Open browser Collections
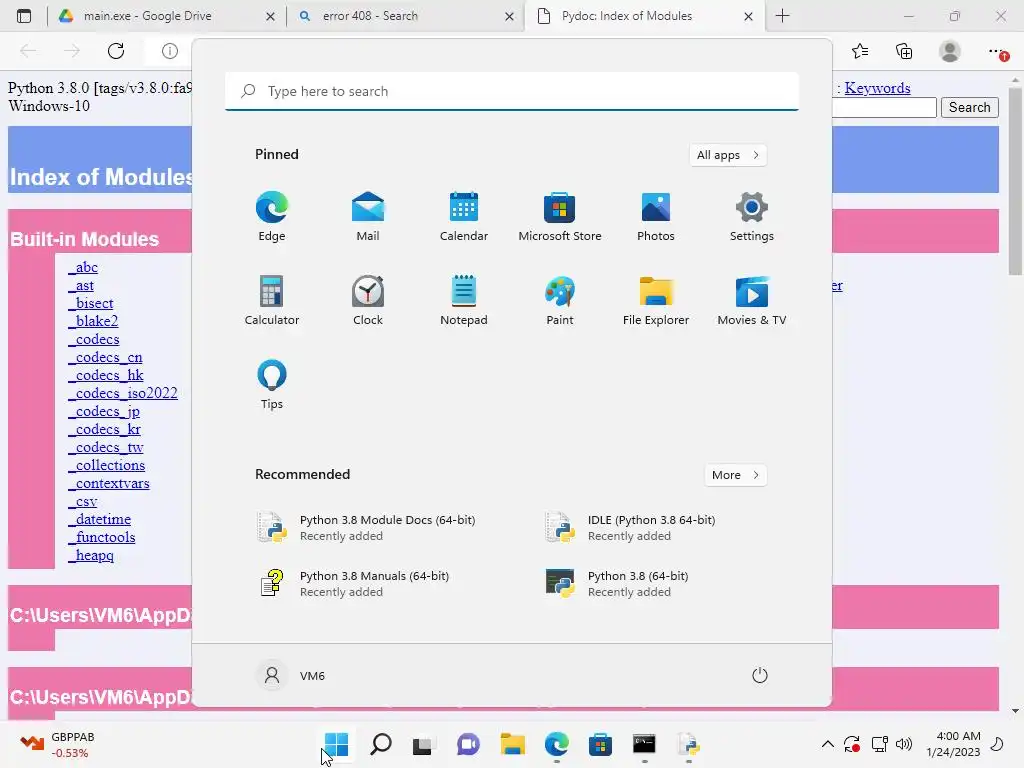Viewport: 1024px width, 768px height. [904, 51]
